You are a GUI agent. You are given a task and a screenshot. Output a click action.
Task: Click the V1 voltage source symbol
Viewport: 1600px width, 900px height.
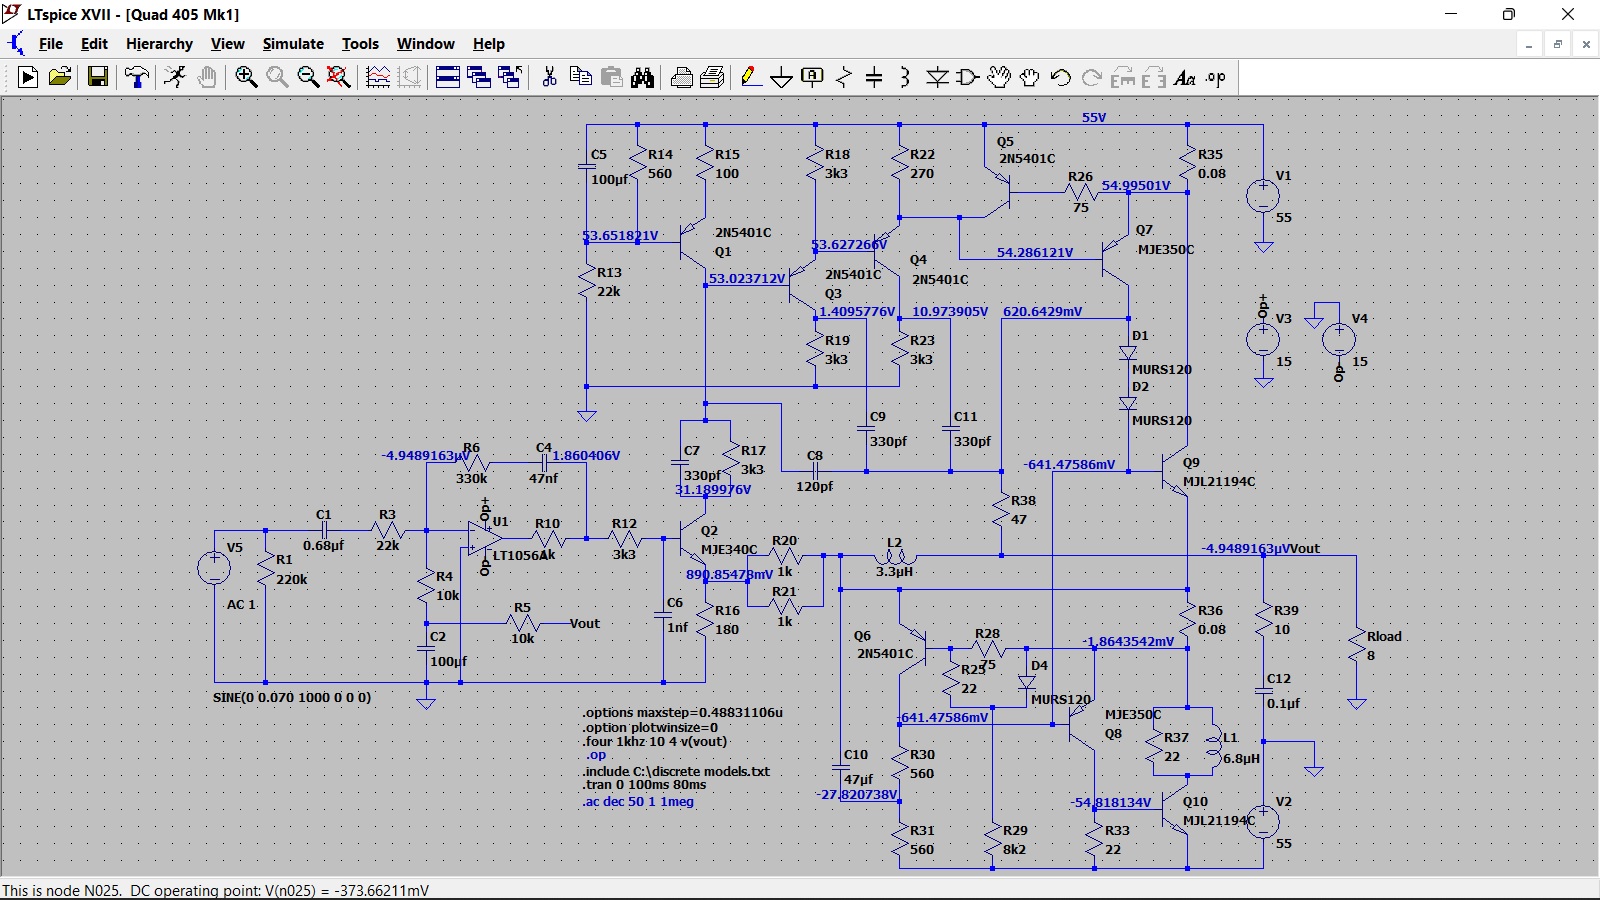(x=1263, y=196)
